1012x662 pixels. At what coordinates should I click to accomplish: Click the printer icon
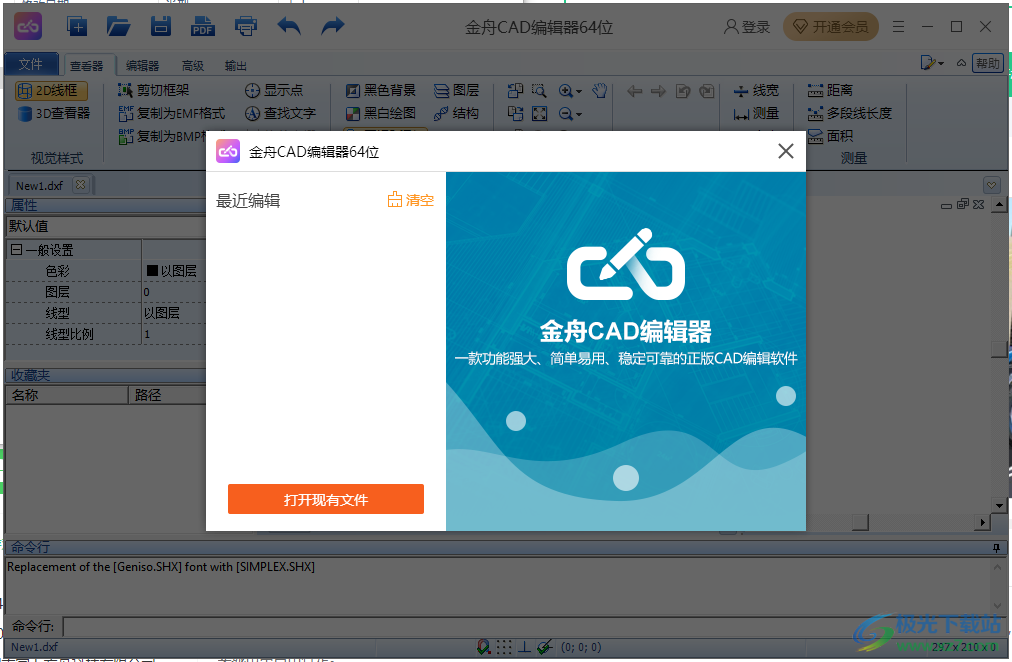click(x=246, y=26)
